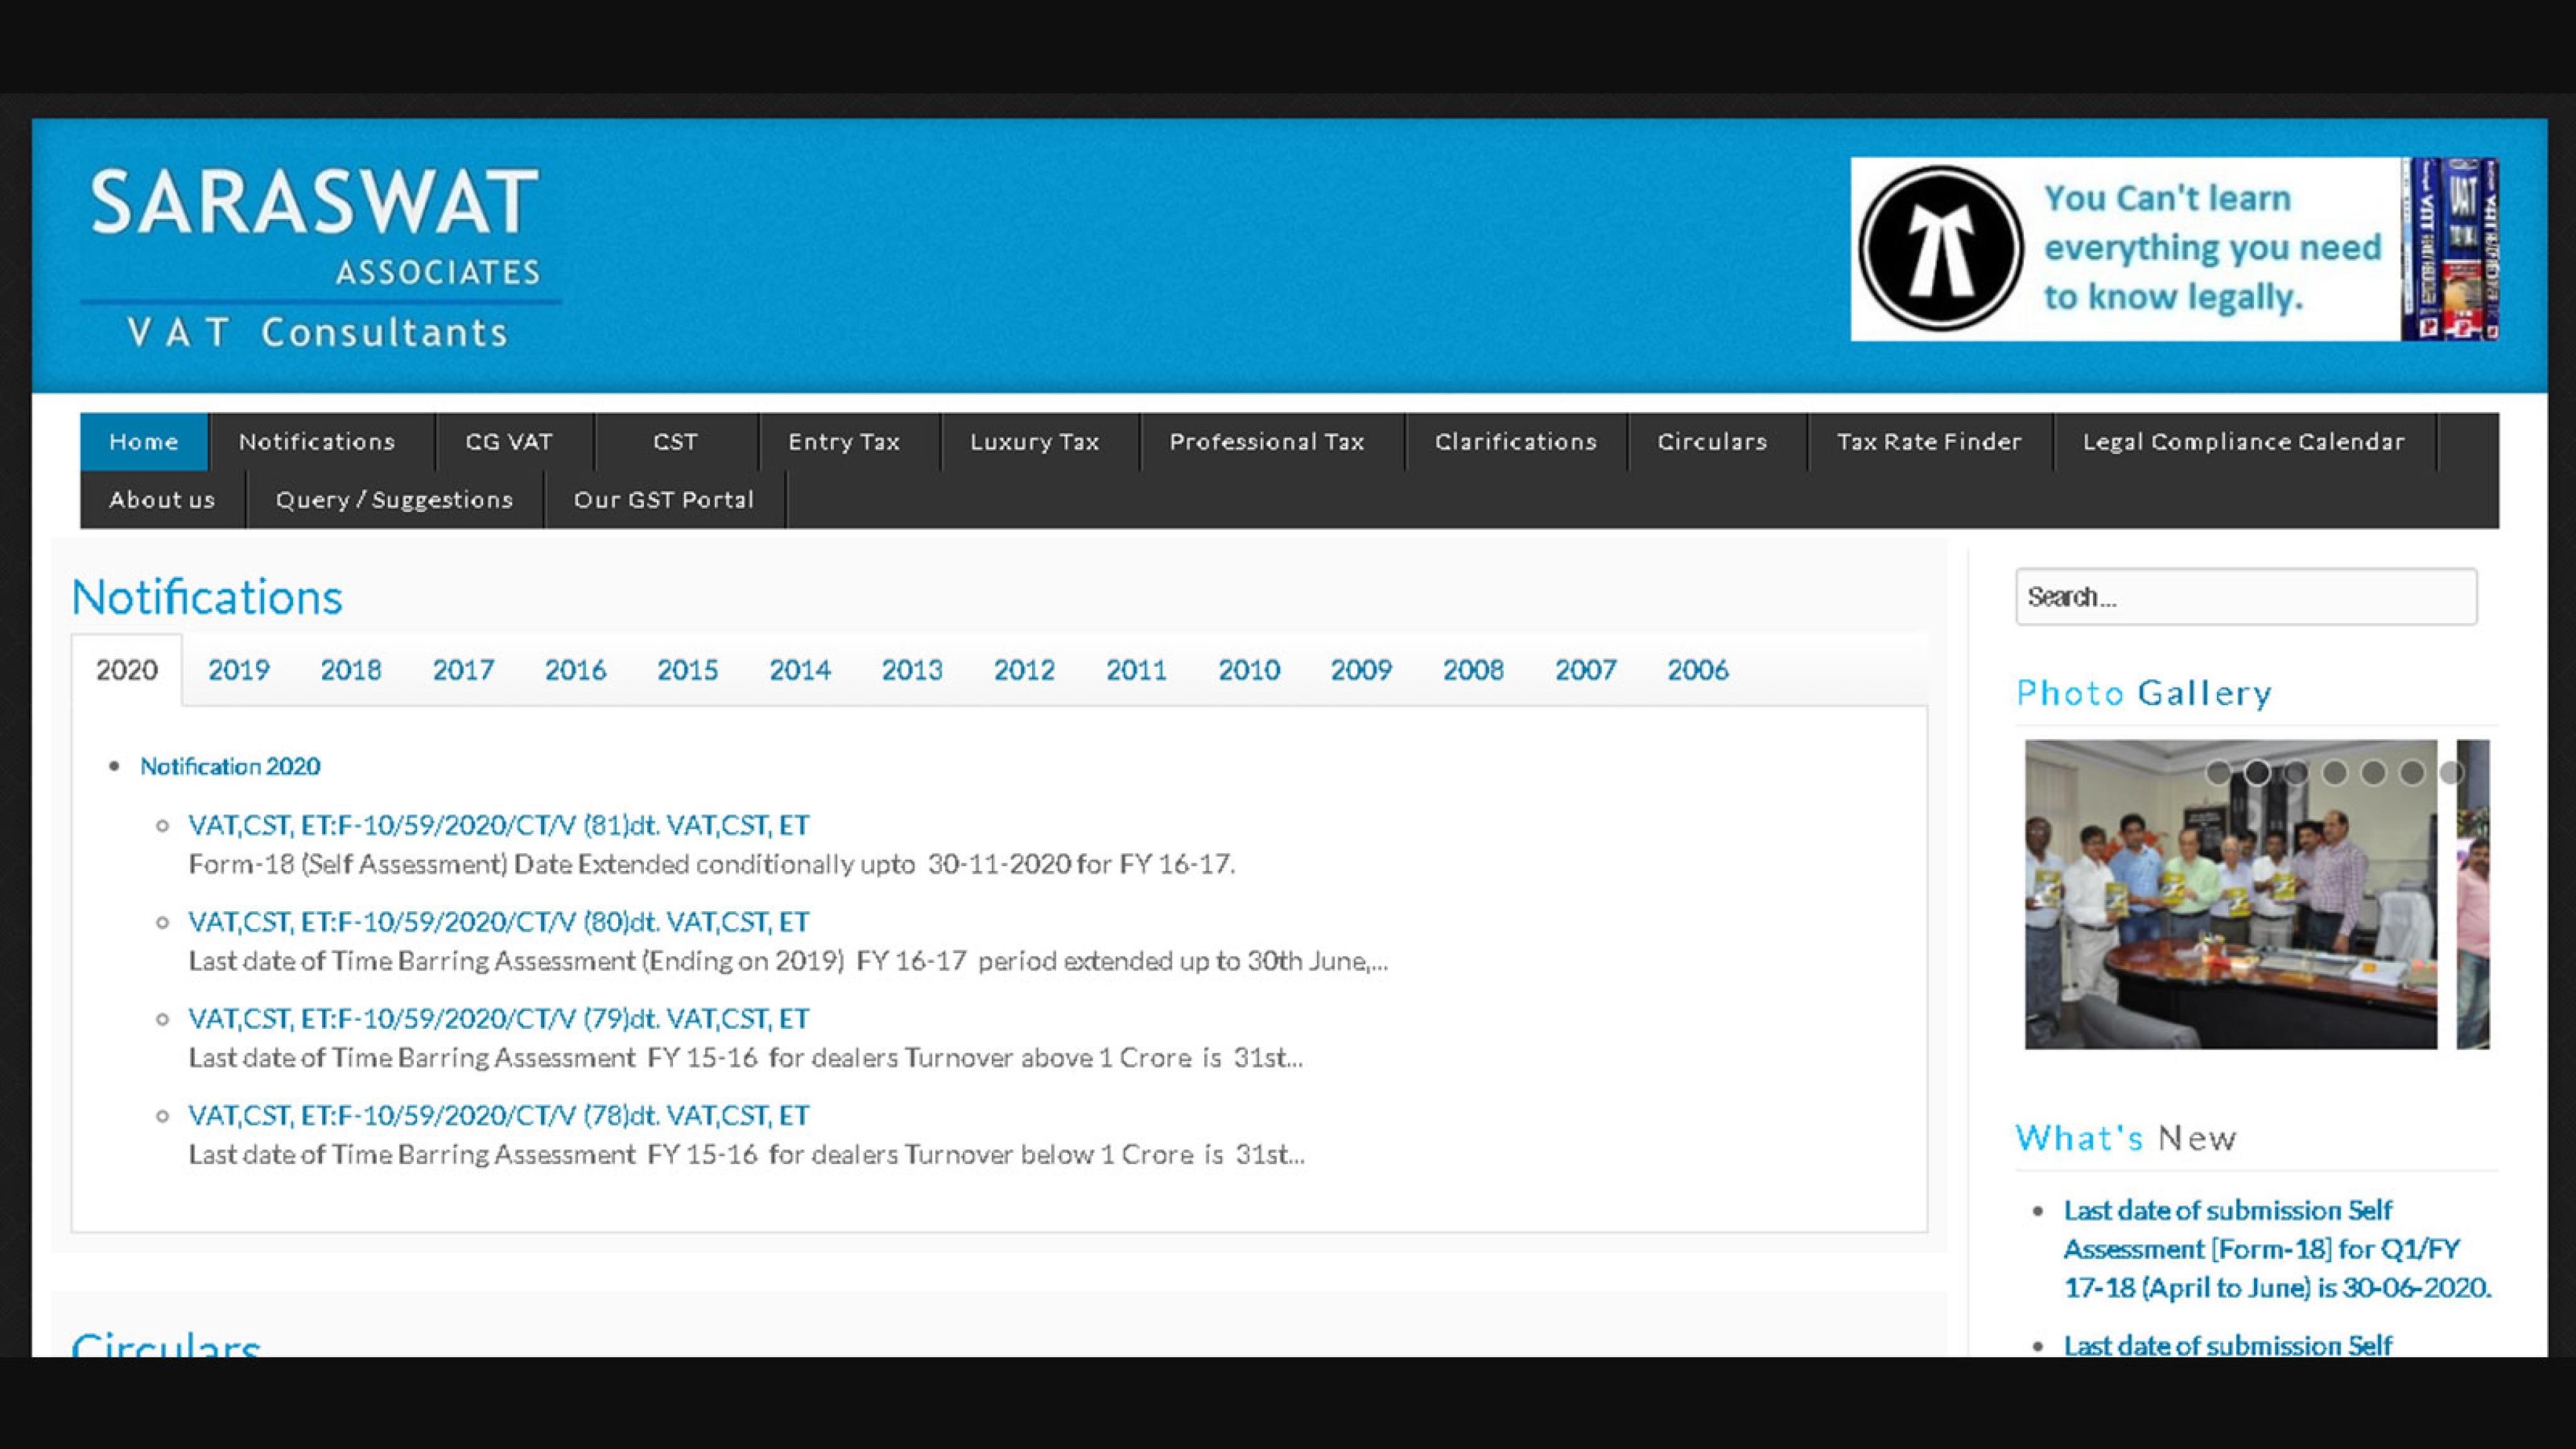Viewport: 2576px width, 1449px height.
Task: Switch to the 2012 tab
Action: 1024,670
